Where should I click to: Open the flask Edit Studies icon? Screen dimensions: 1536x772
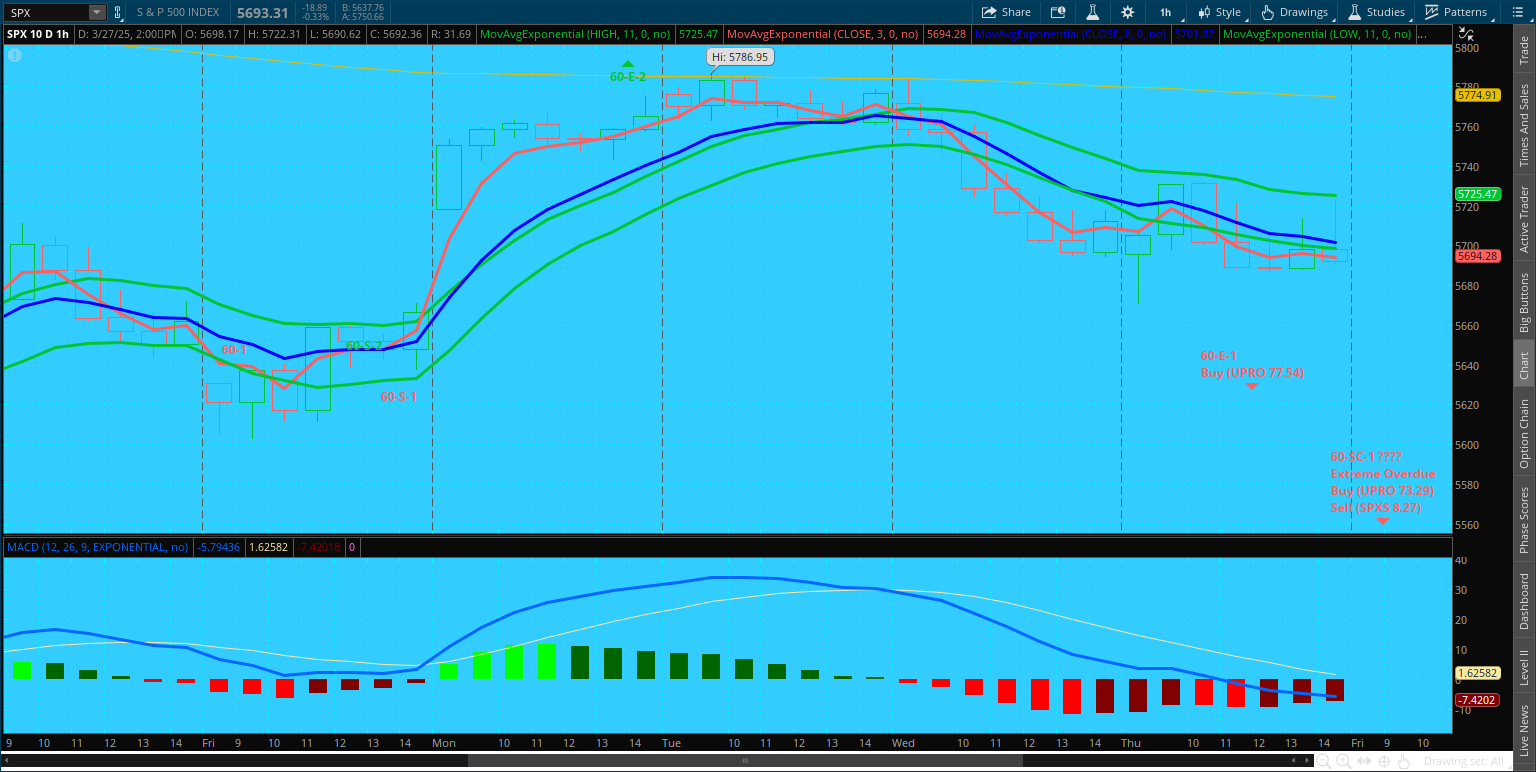click(1093, 12)
